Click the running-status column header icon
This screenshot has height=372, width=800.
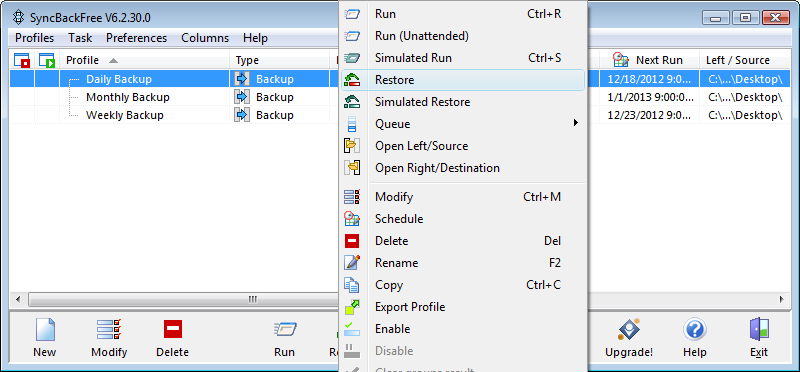click(47, 60)
